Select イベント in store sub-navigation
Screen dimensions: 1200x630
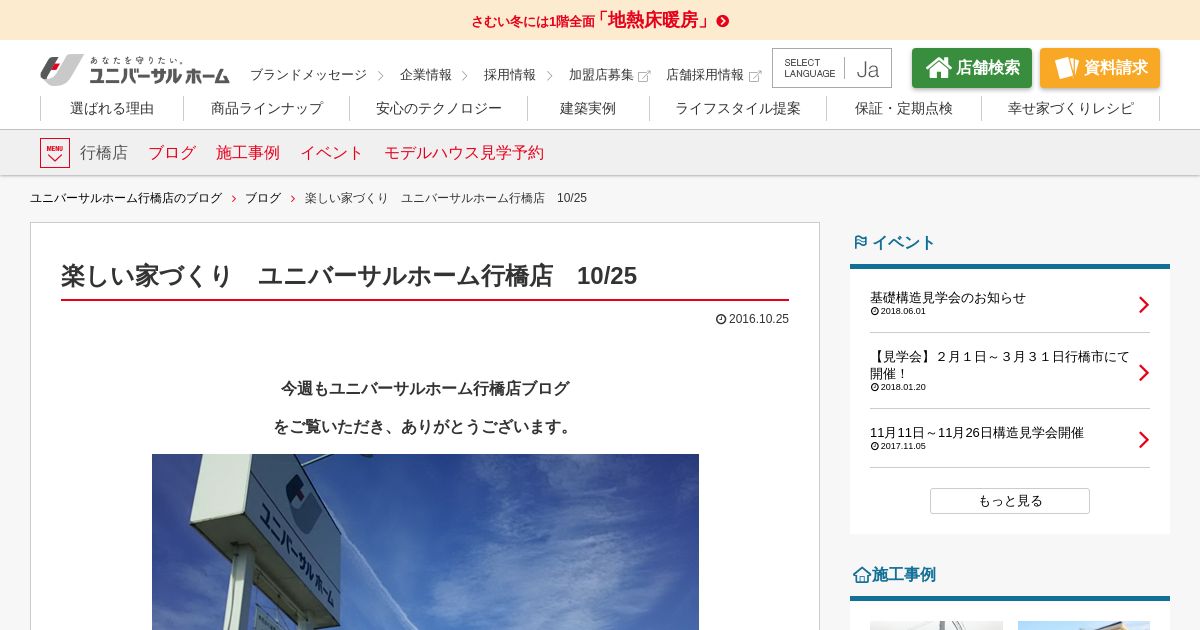click(332, 153)
